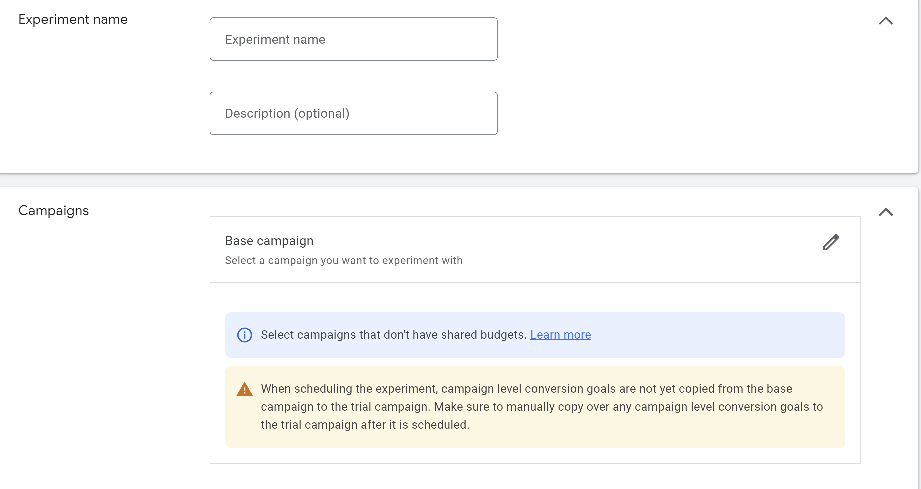The height and width of the screenshot is (489, 921).
Task: Focus the Description (optional) text field
Action: point(353,114)
